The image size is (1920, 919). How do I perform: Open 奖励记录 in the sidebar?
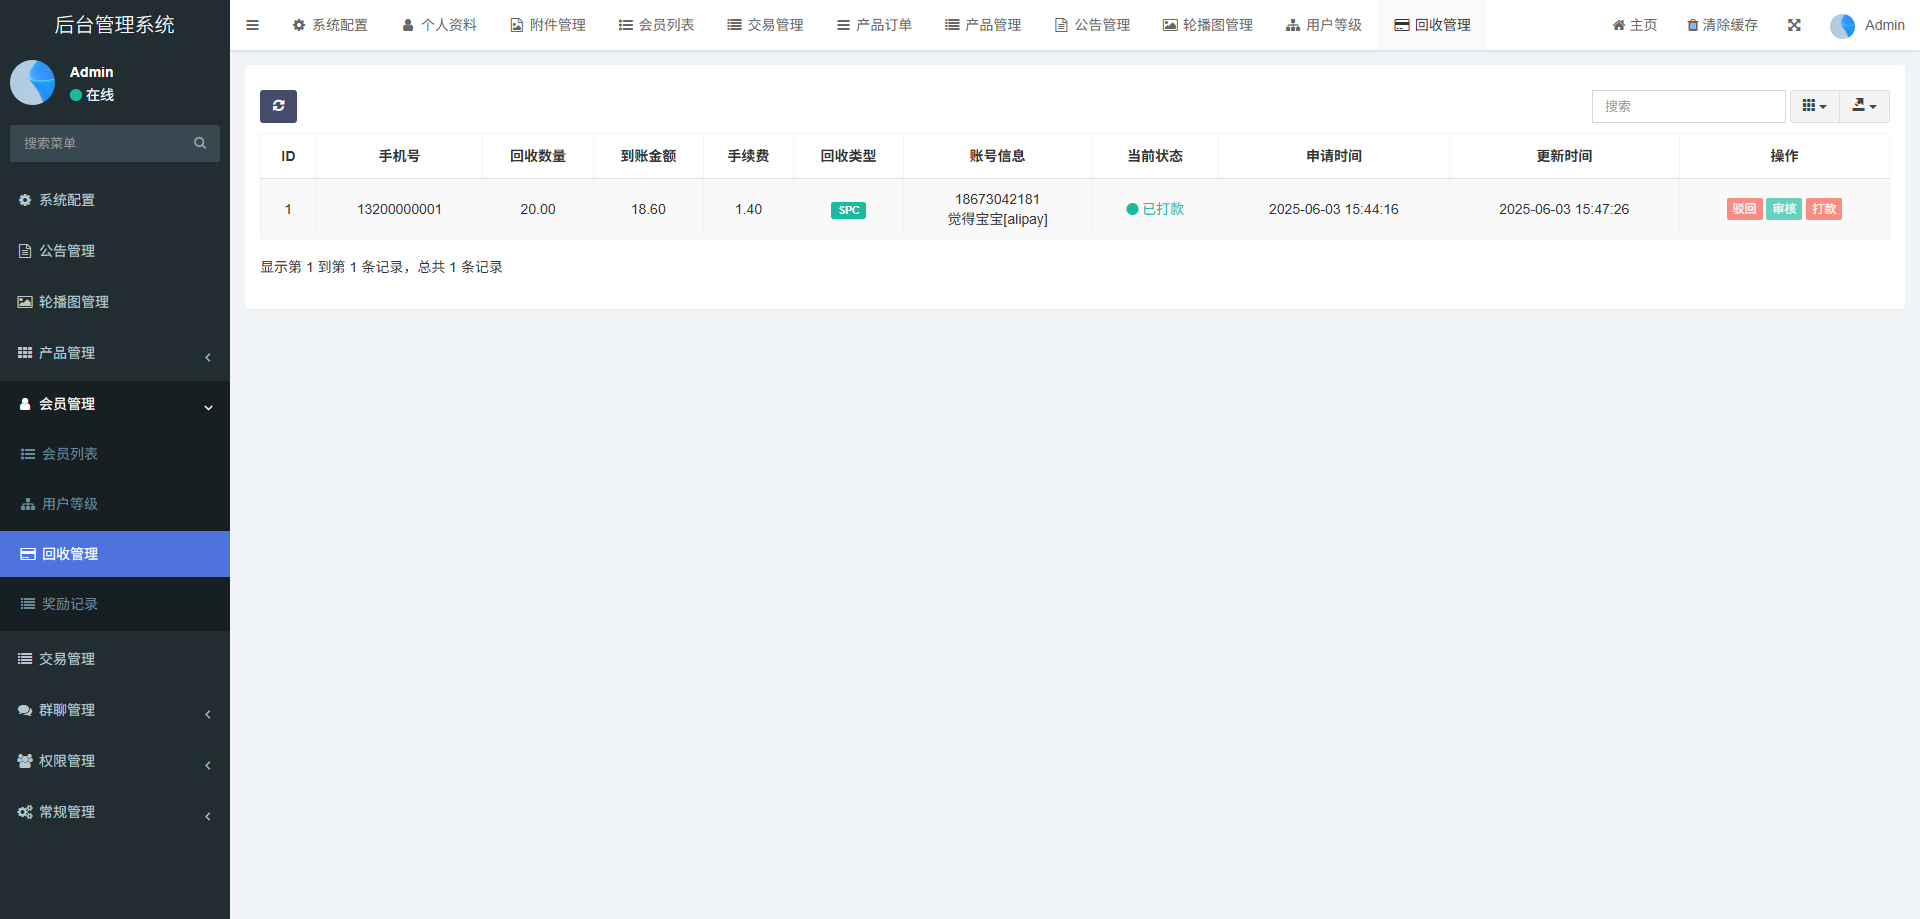pyautogui.click(x=70, y=604)
